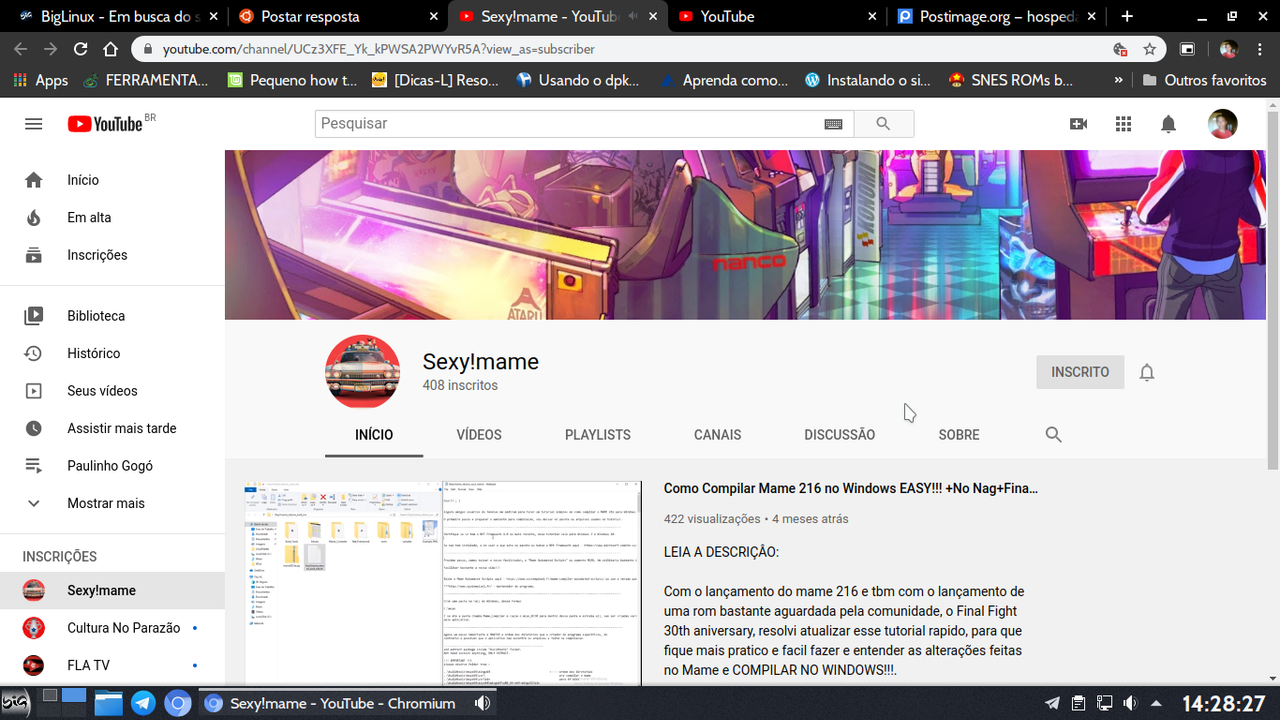This screenshot has height=720, width=1280.
Task: Open volume control in system tray
Action: [x=1130, y=703]
